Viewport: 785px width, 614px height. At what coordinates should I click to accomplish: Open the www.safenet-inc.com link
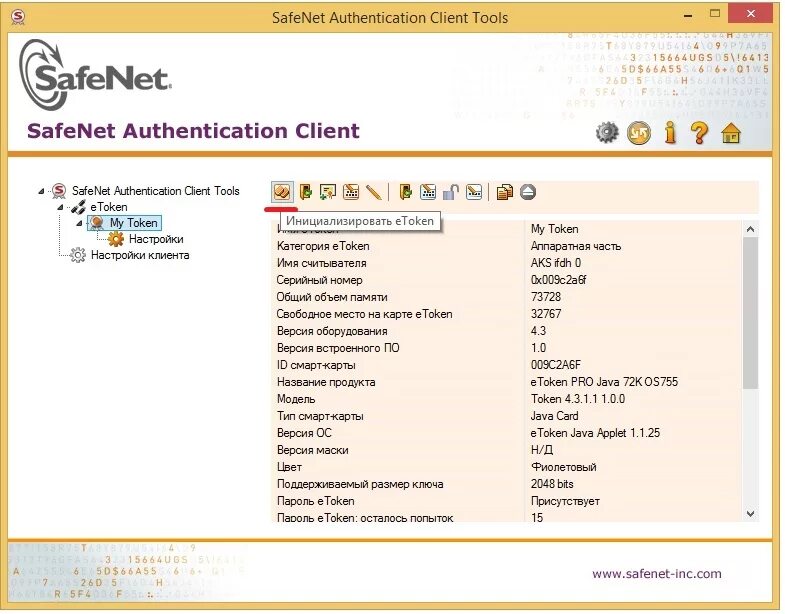[656, 573]
